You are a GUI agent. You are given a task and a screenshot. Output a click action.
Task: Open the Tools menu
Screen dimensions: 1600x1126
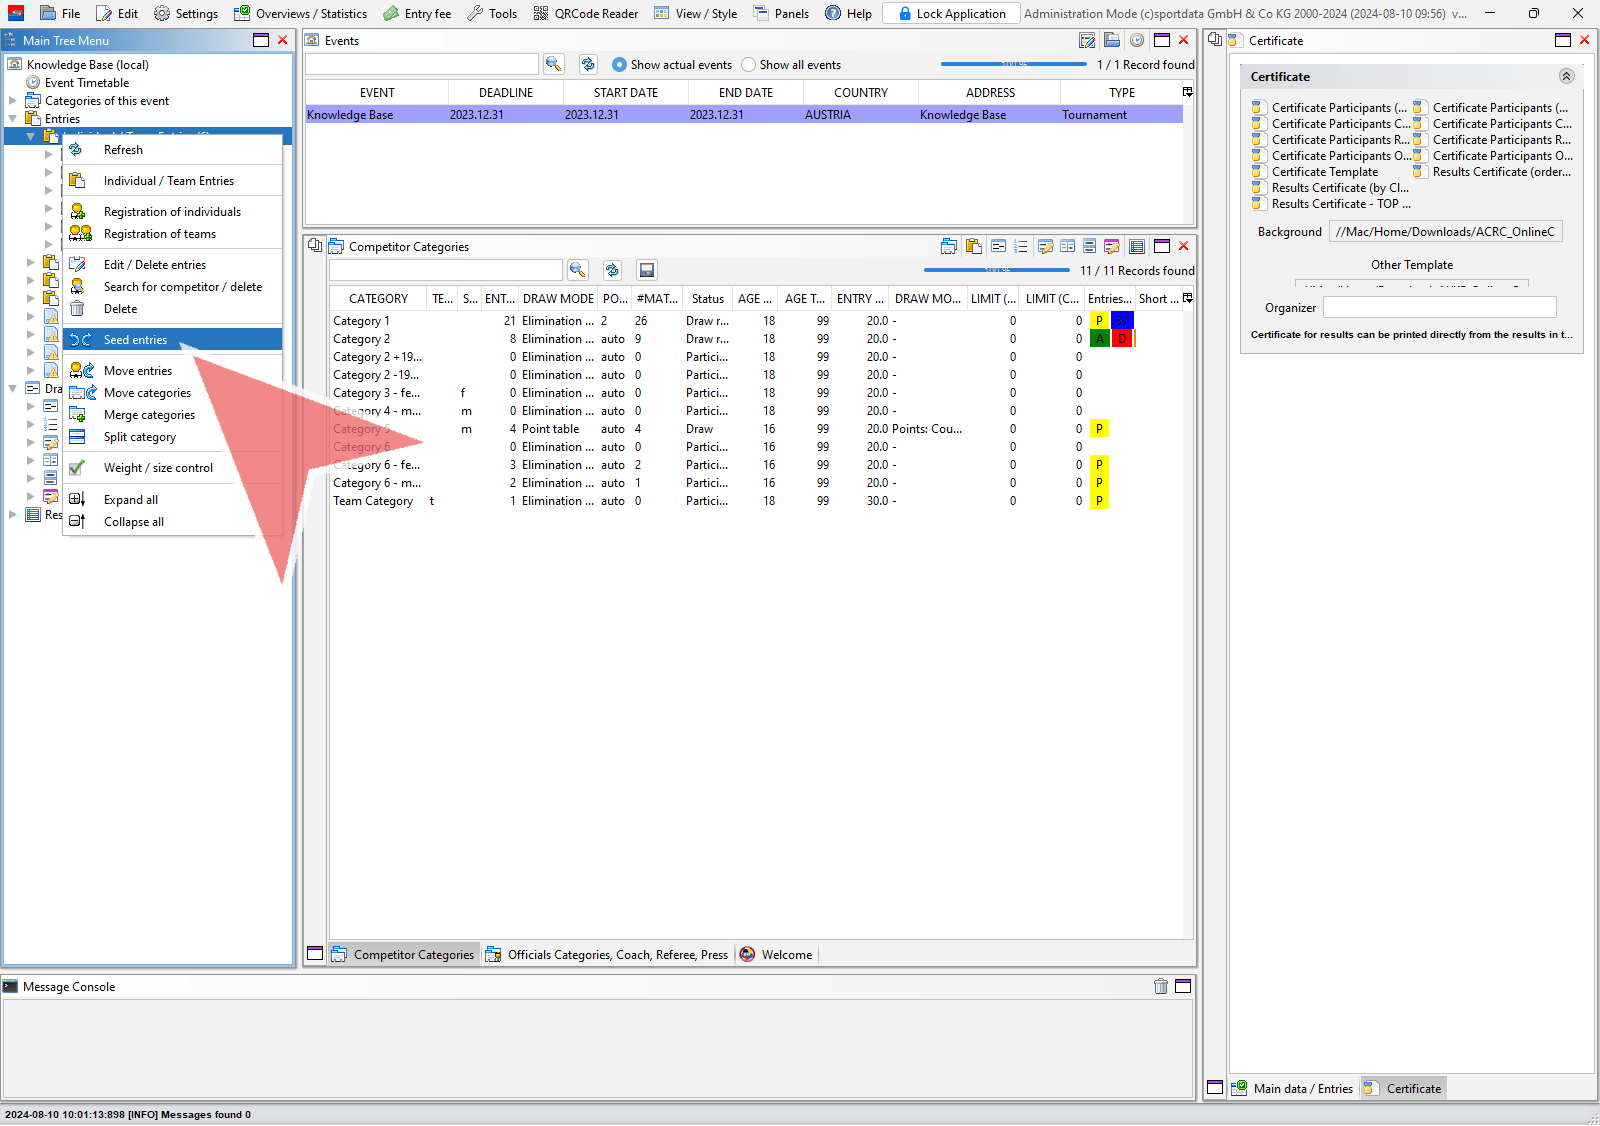pyautogui.click(x=492, y=13)
